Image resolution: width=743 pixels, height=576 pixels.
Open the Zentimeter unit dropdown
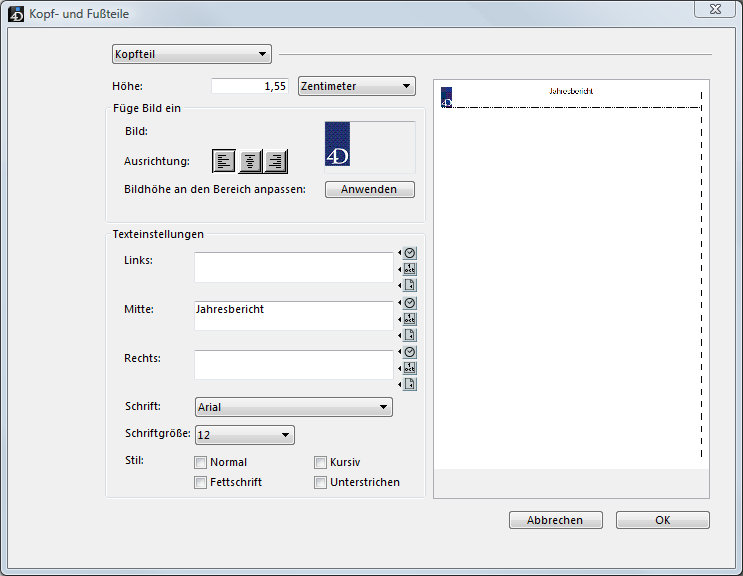(357, 86)
